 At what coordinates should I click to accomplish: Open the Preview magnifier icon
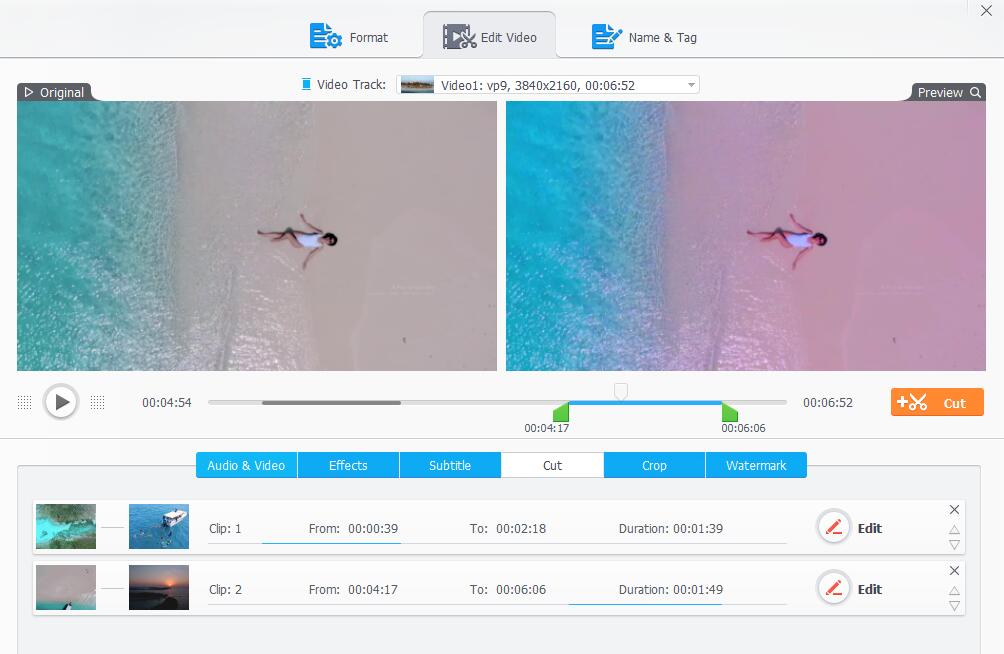tap(976, 91)
